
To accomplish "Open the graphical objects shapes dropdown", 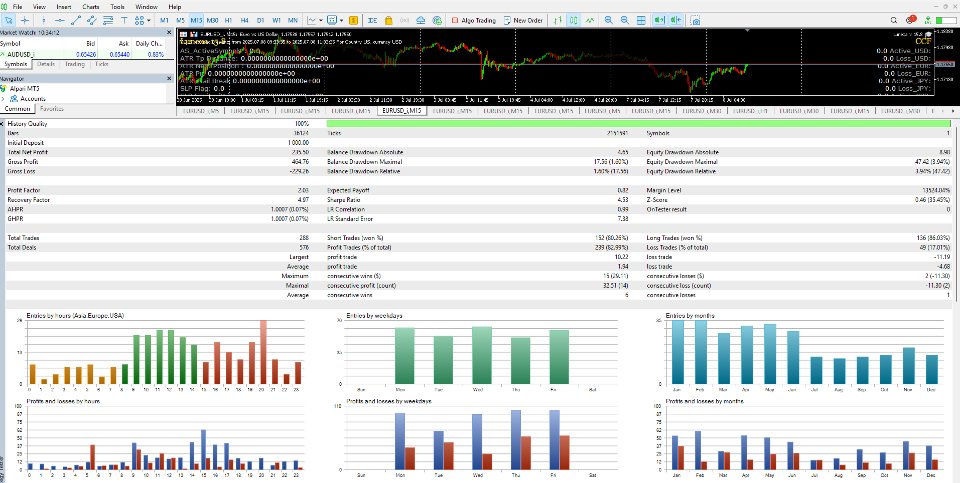I will pos(143,20).
